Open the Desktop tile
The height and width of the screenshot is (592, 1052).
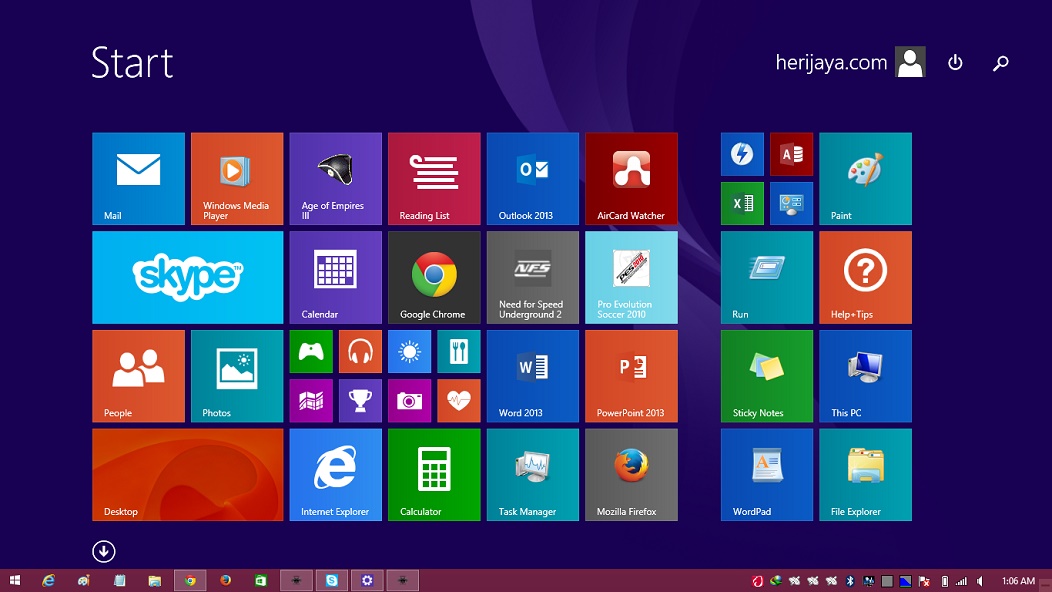[x=187, y=474]
